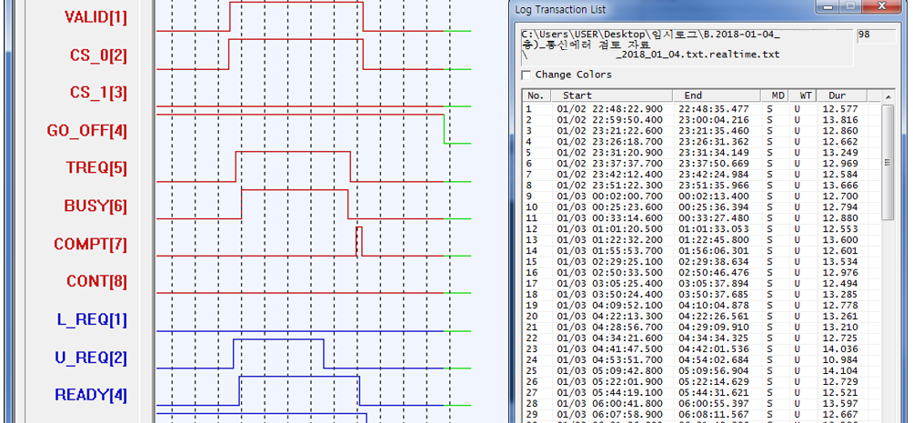The height and width of the screenshot is (423, 913).
Task: Select the CS_1[3] signal label
Action: (99, 93)
